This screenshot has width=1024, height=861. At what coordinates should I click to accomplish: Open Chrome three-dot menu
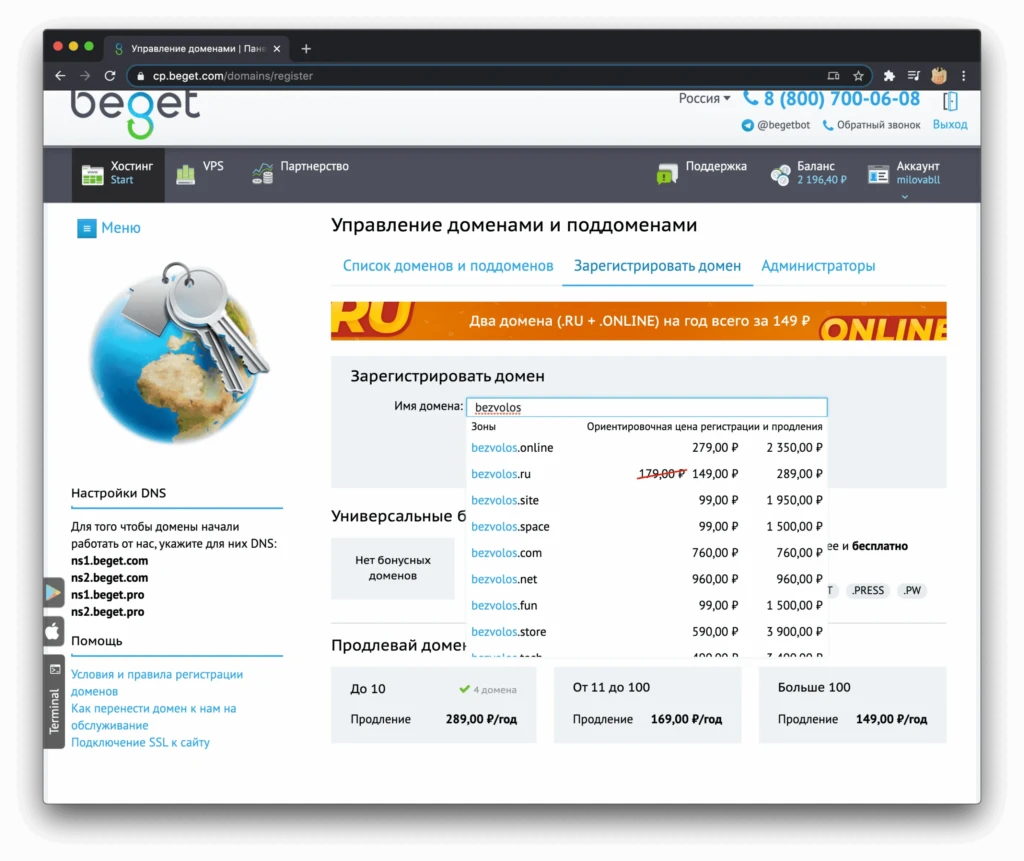coord(963,76)
